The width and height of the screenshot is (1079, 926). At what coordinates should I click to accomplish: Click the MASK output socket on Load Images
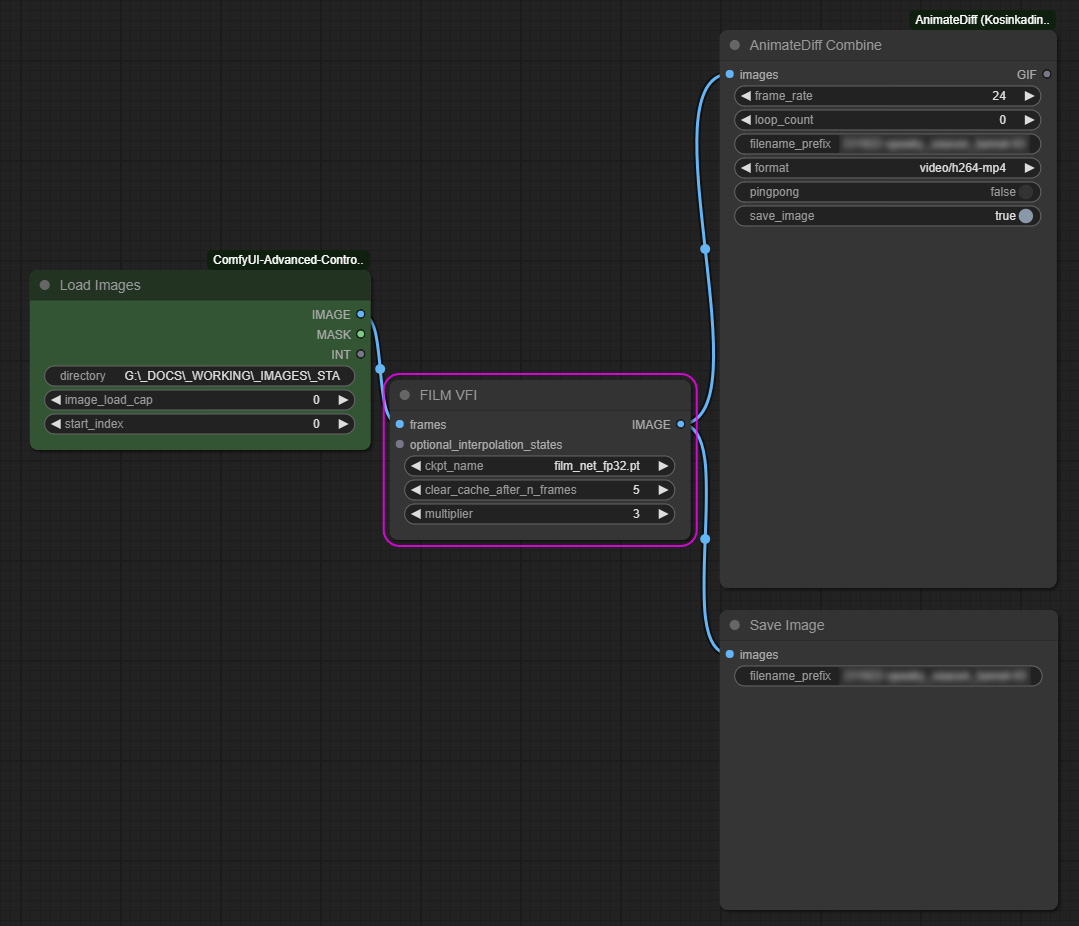361,334
